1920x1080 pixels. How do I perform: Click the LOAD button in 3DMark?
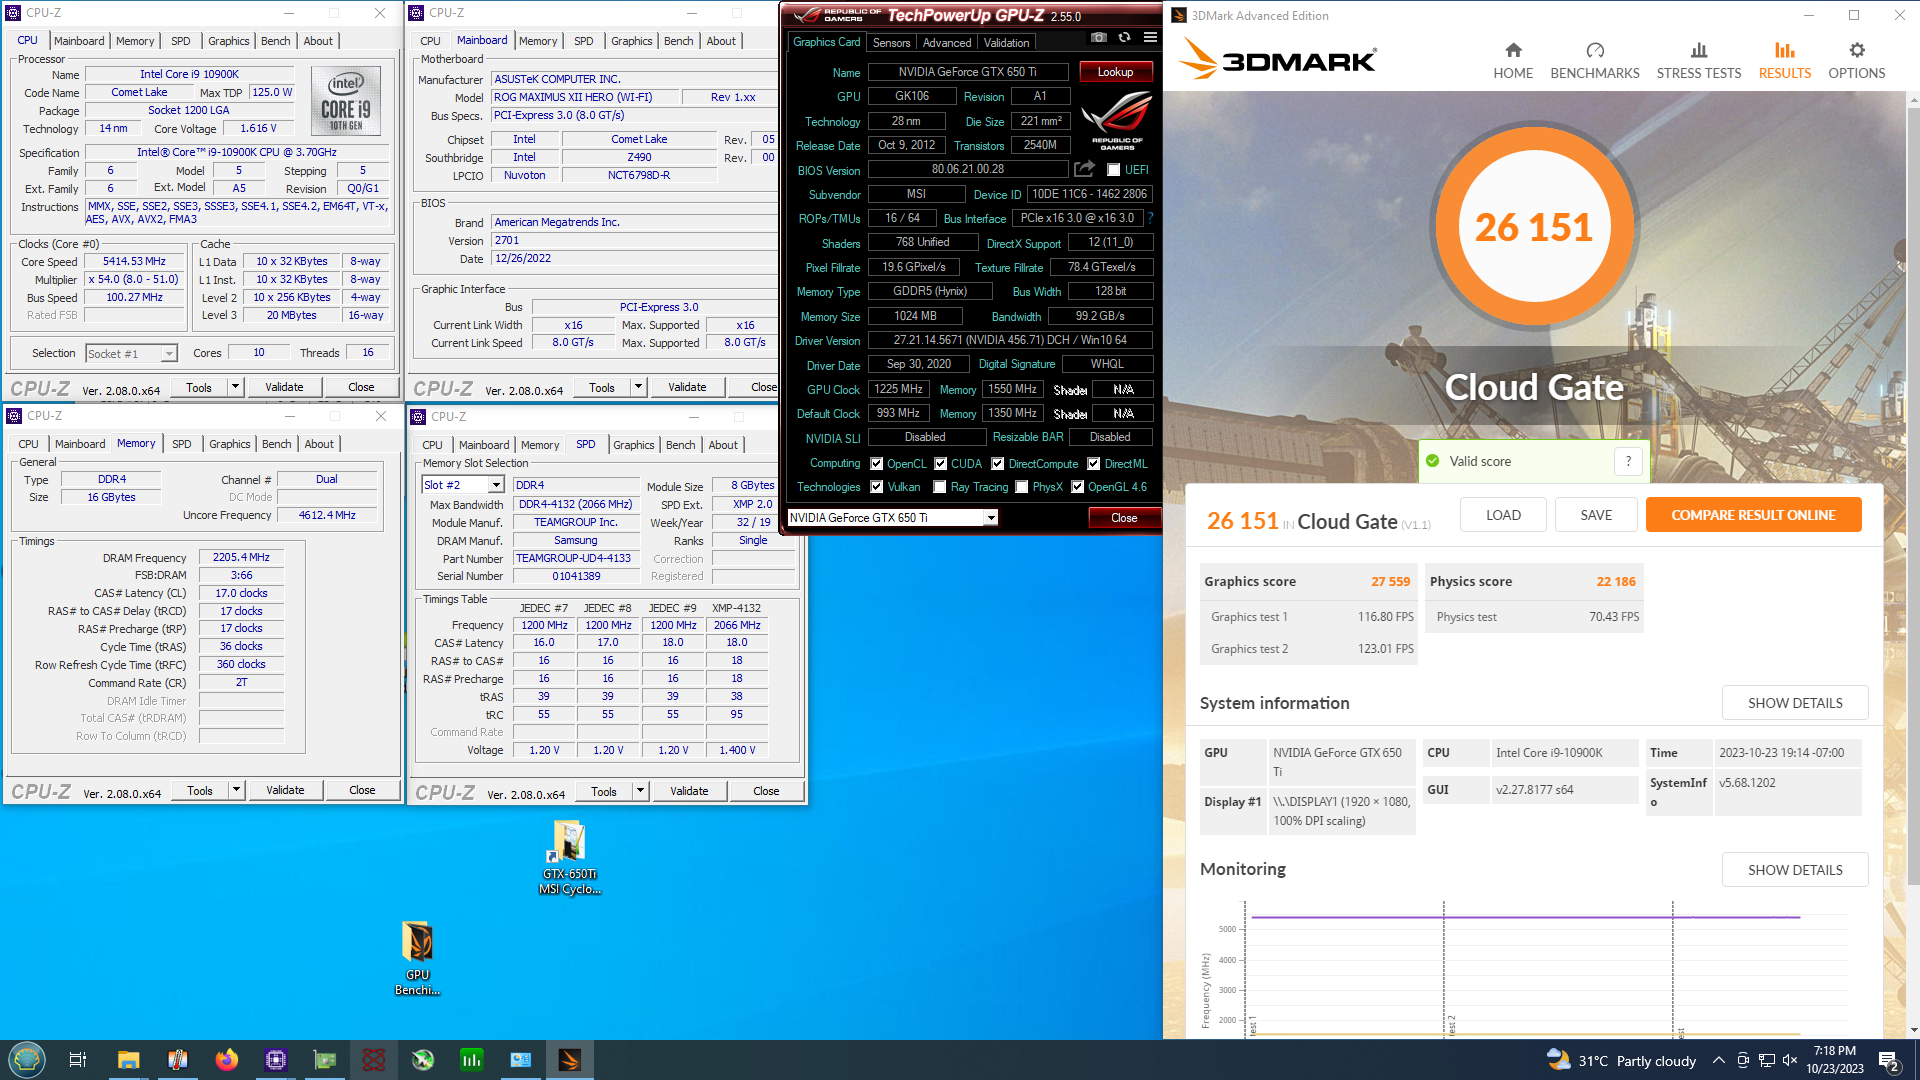1503,515
